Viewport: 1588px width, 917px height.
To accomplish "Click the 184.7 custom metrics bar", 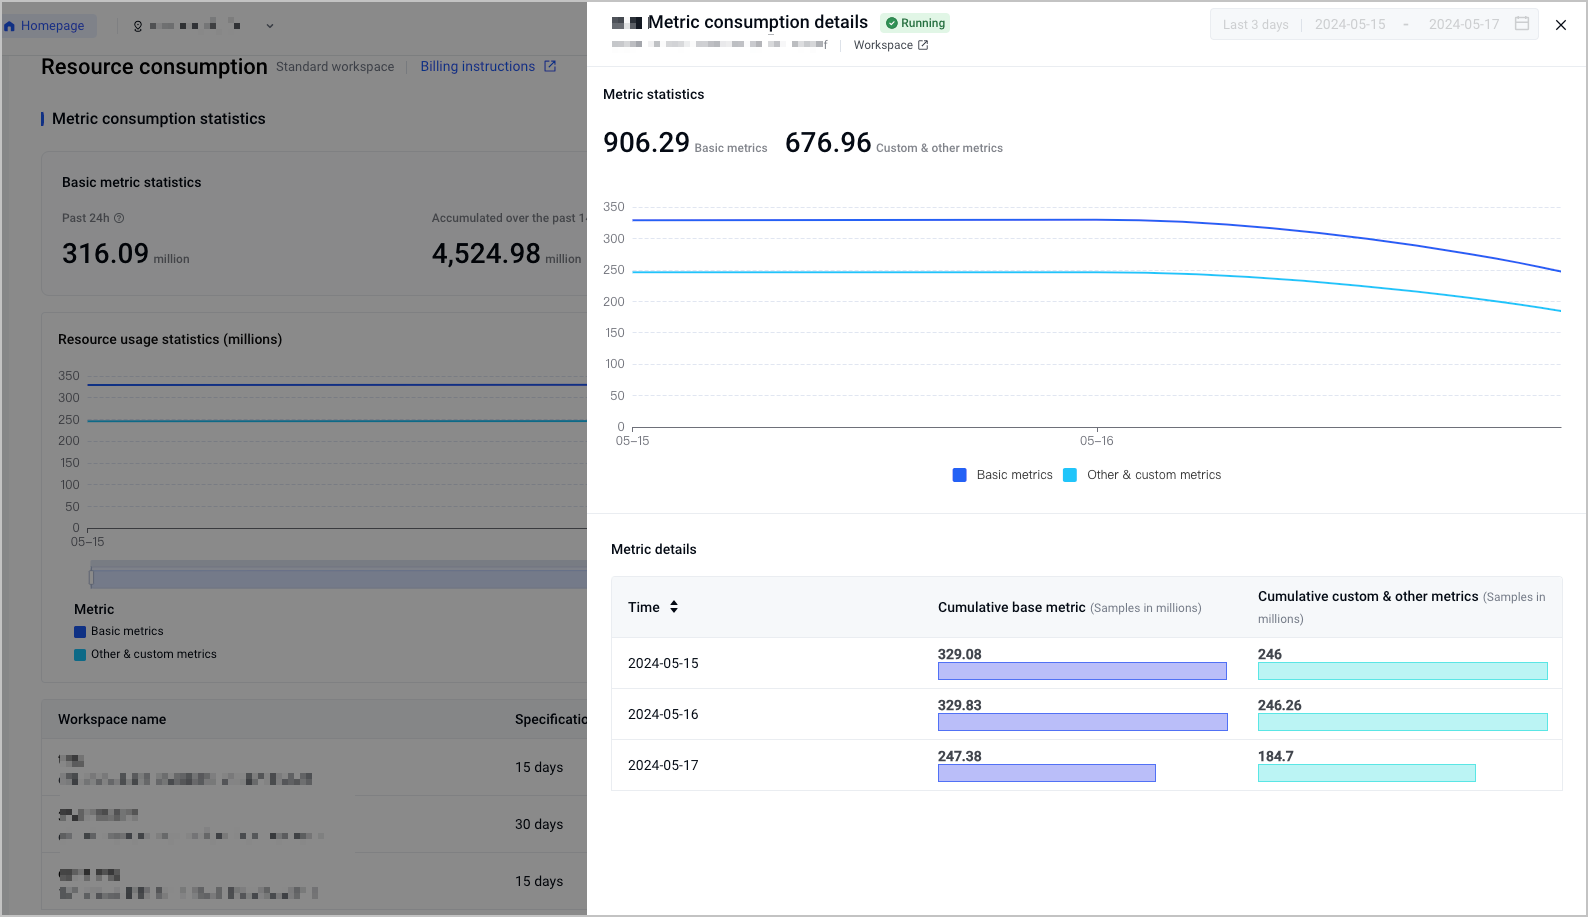I will pyautogui.click(x=1367, y=773).
